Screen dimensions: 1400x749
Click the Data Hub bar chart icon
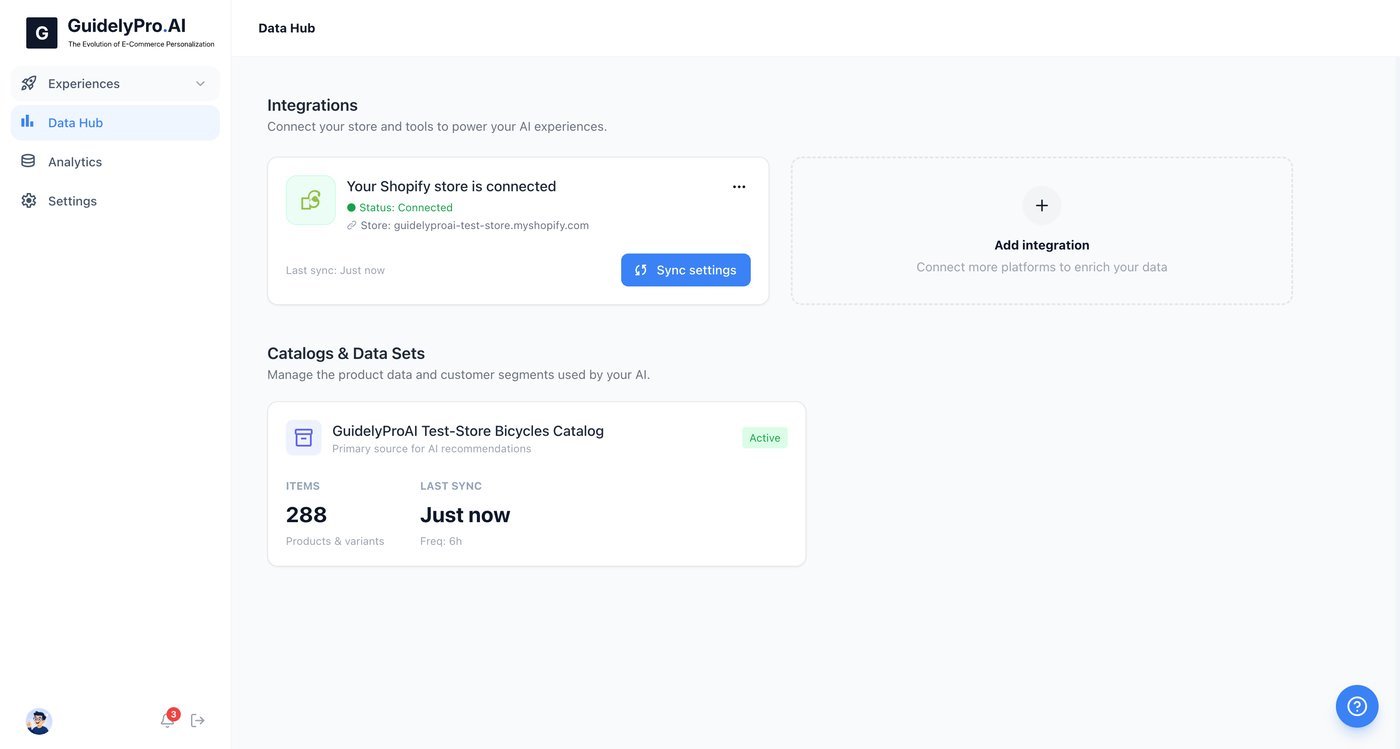pos(28,122)
